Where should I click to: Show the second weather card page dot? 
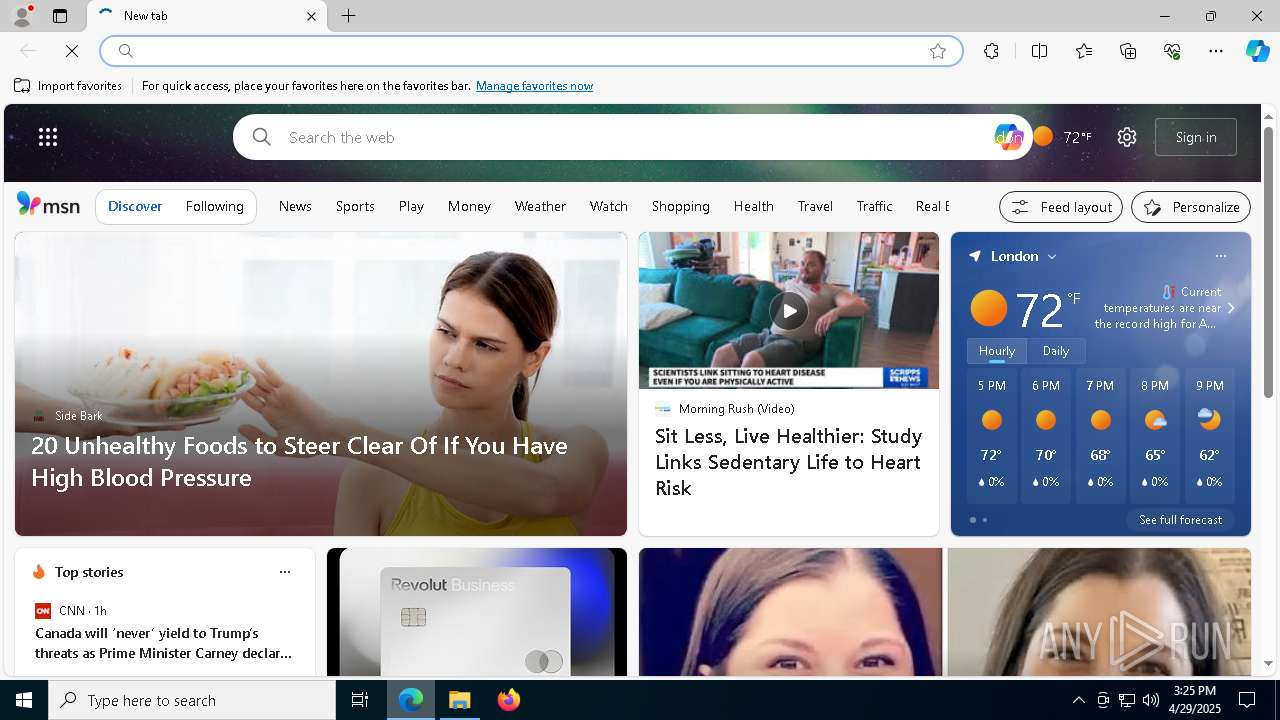985,520
